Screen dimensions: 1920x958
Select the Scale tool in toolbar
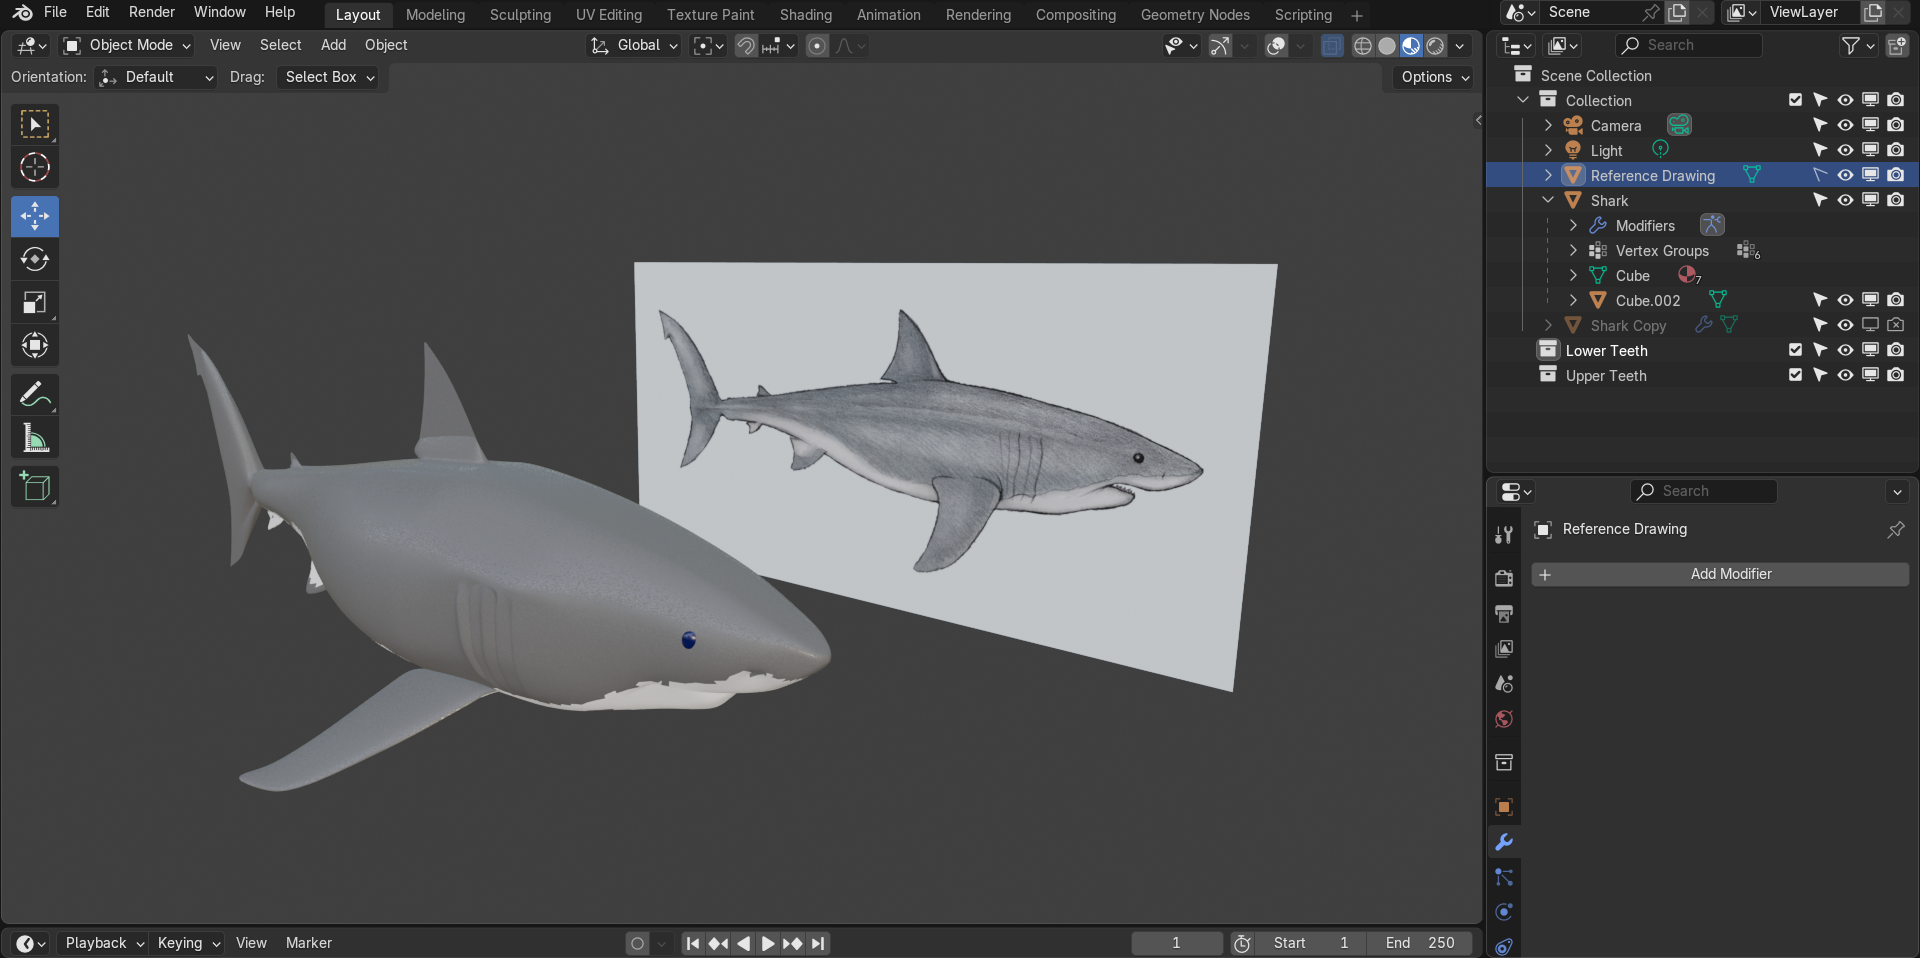tap(35, 303)
